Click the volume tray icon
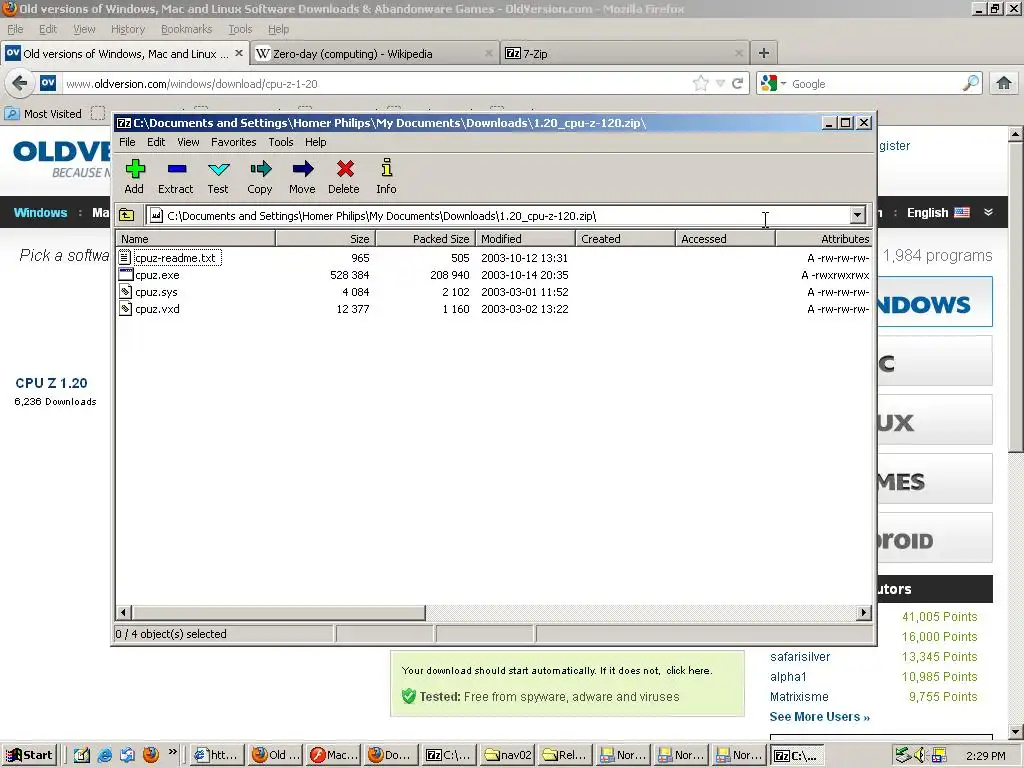 point(920,755)
